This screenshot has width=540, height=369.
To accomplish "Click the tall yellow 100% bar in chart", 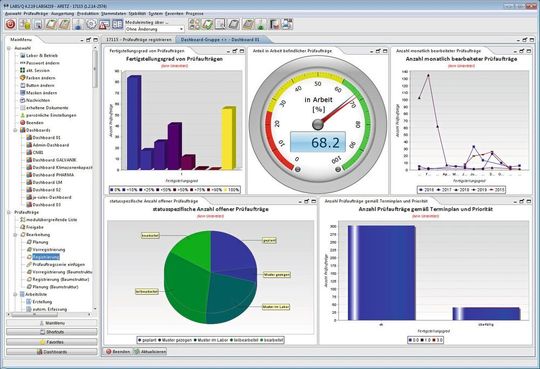I will pyautogui.click(x=229, y=138).
